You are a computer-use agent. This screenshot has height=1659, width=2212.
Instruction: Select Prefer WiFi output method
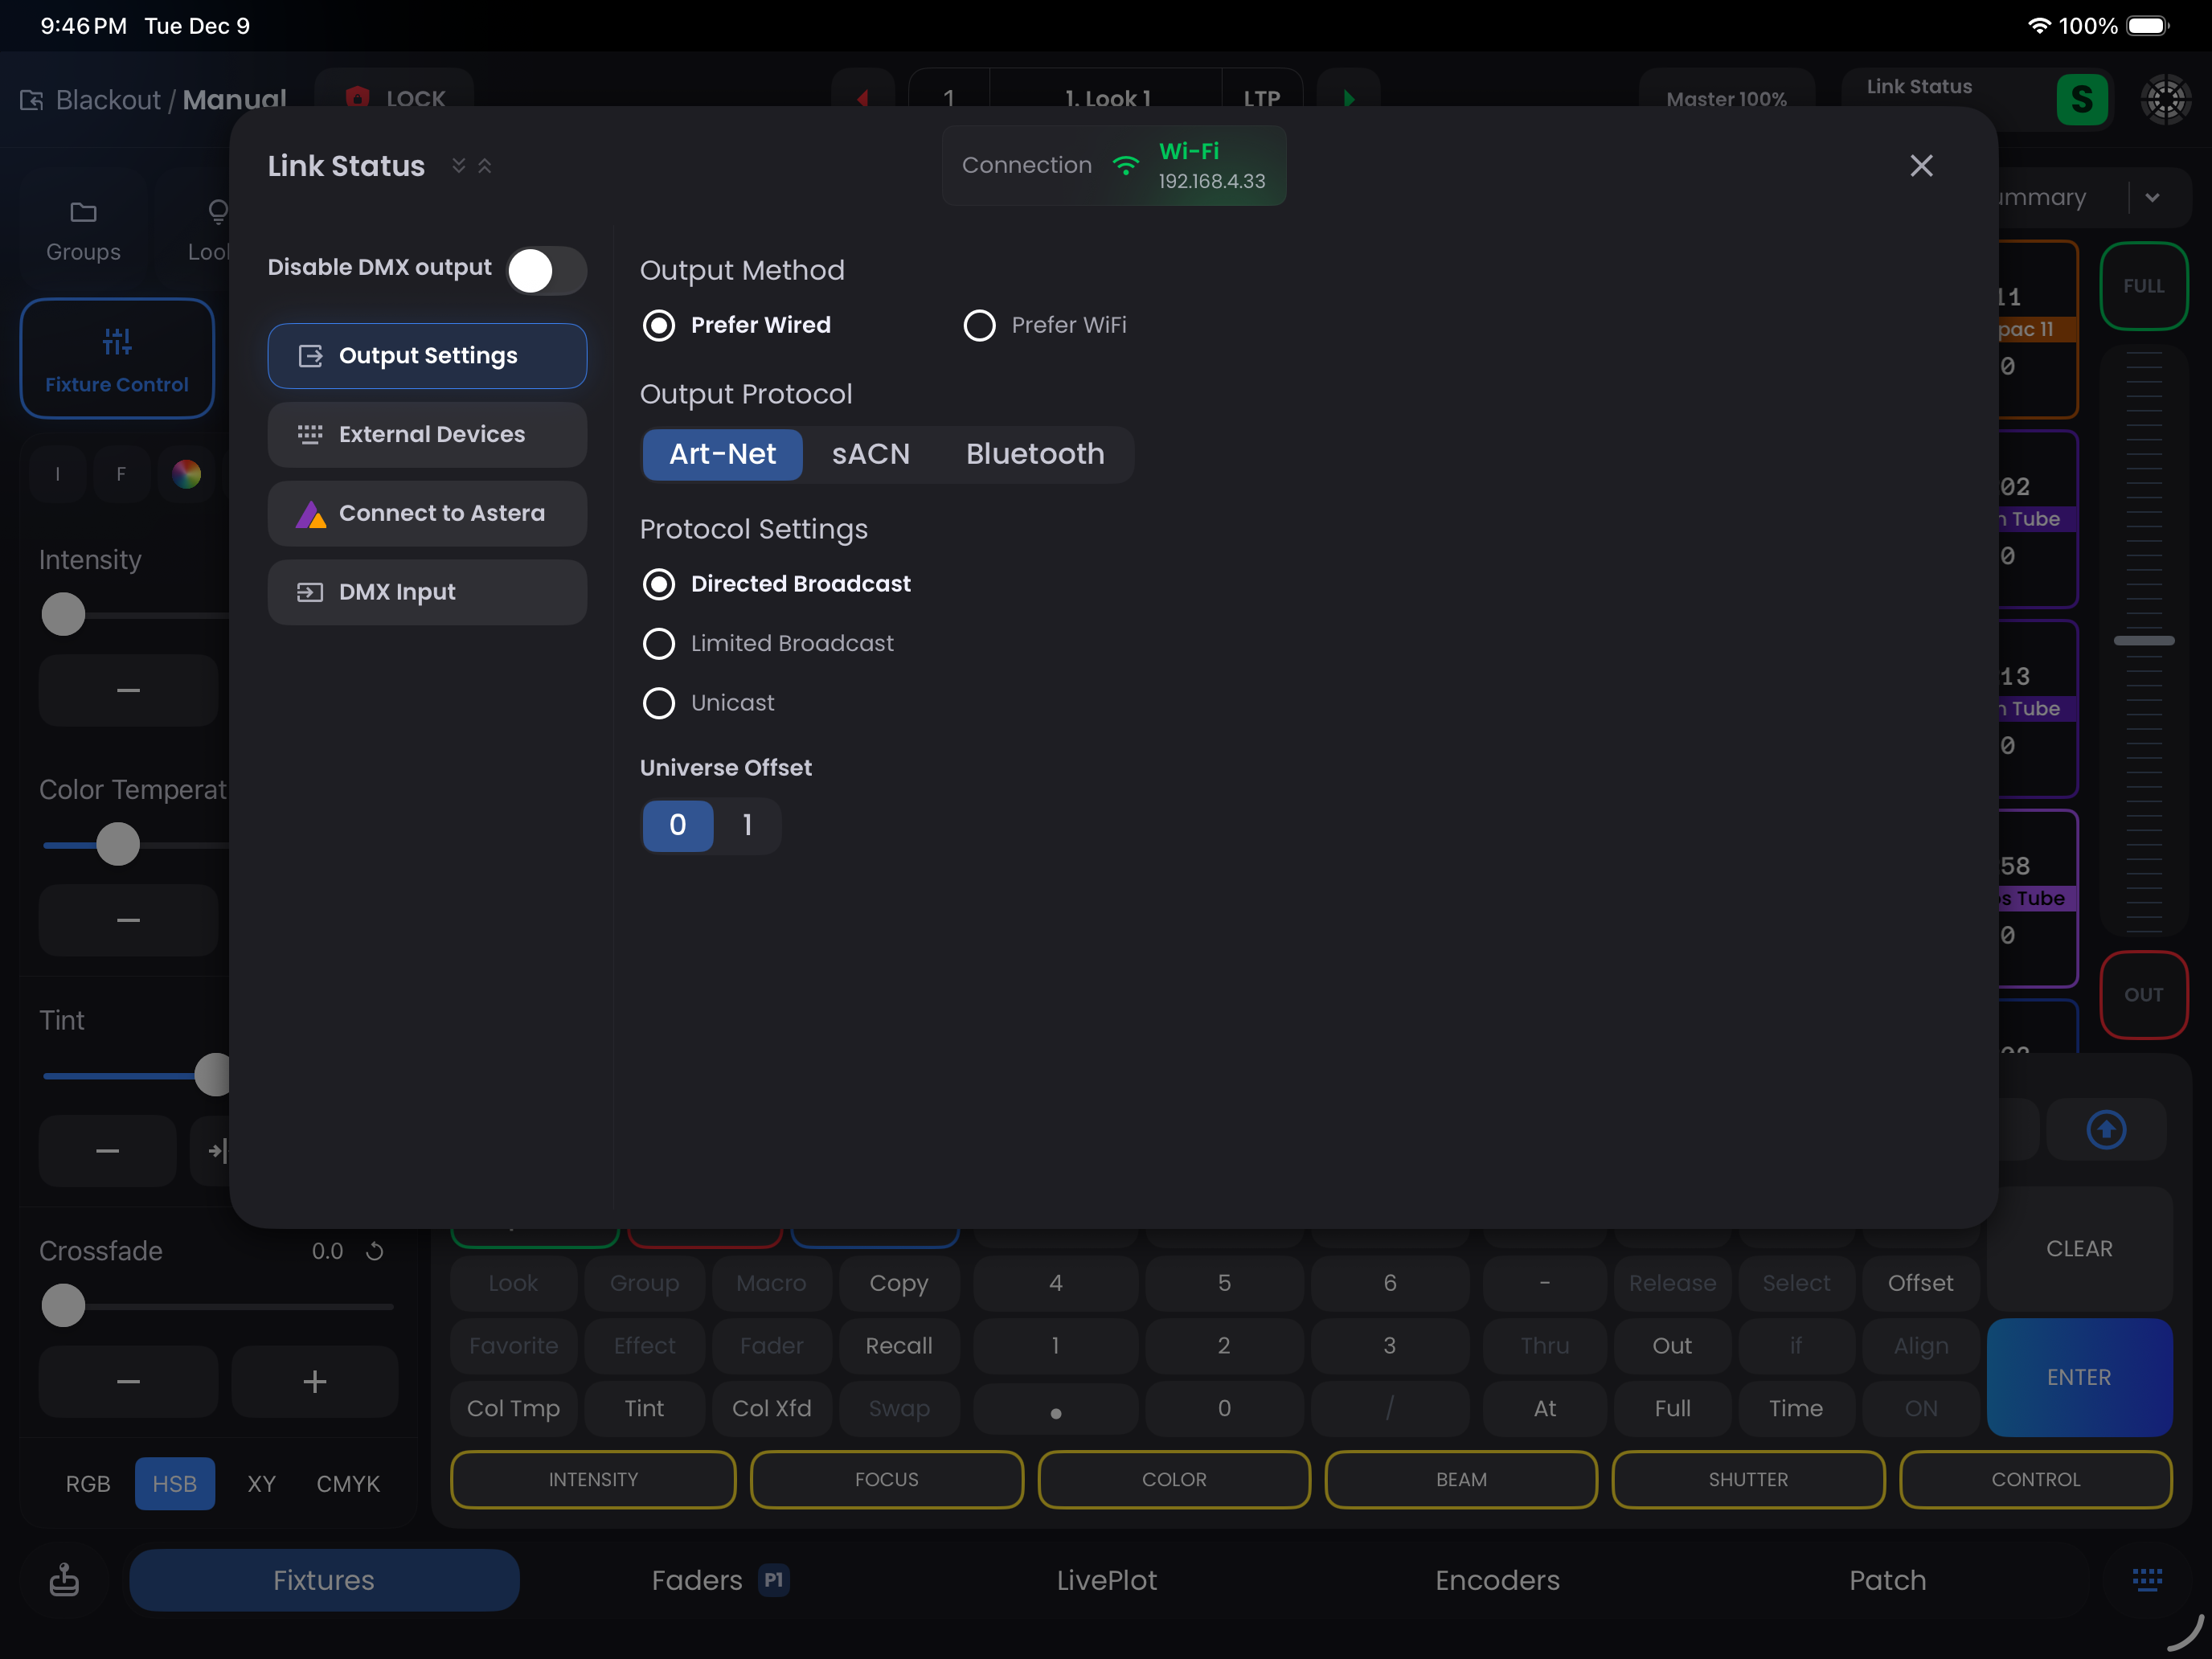(980, 325)
